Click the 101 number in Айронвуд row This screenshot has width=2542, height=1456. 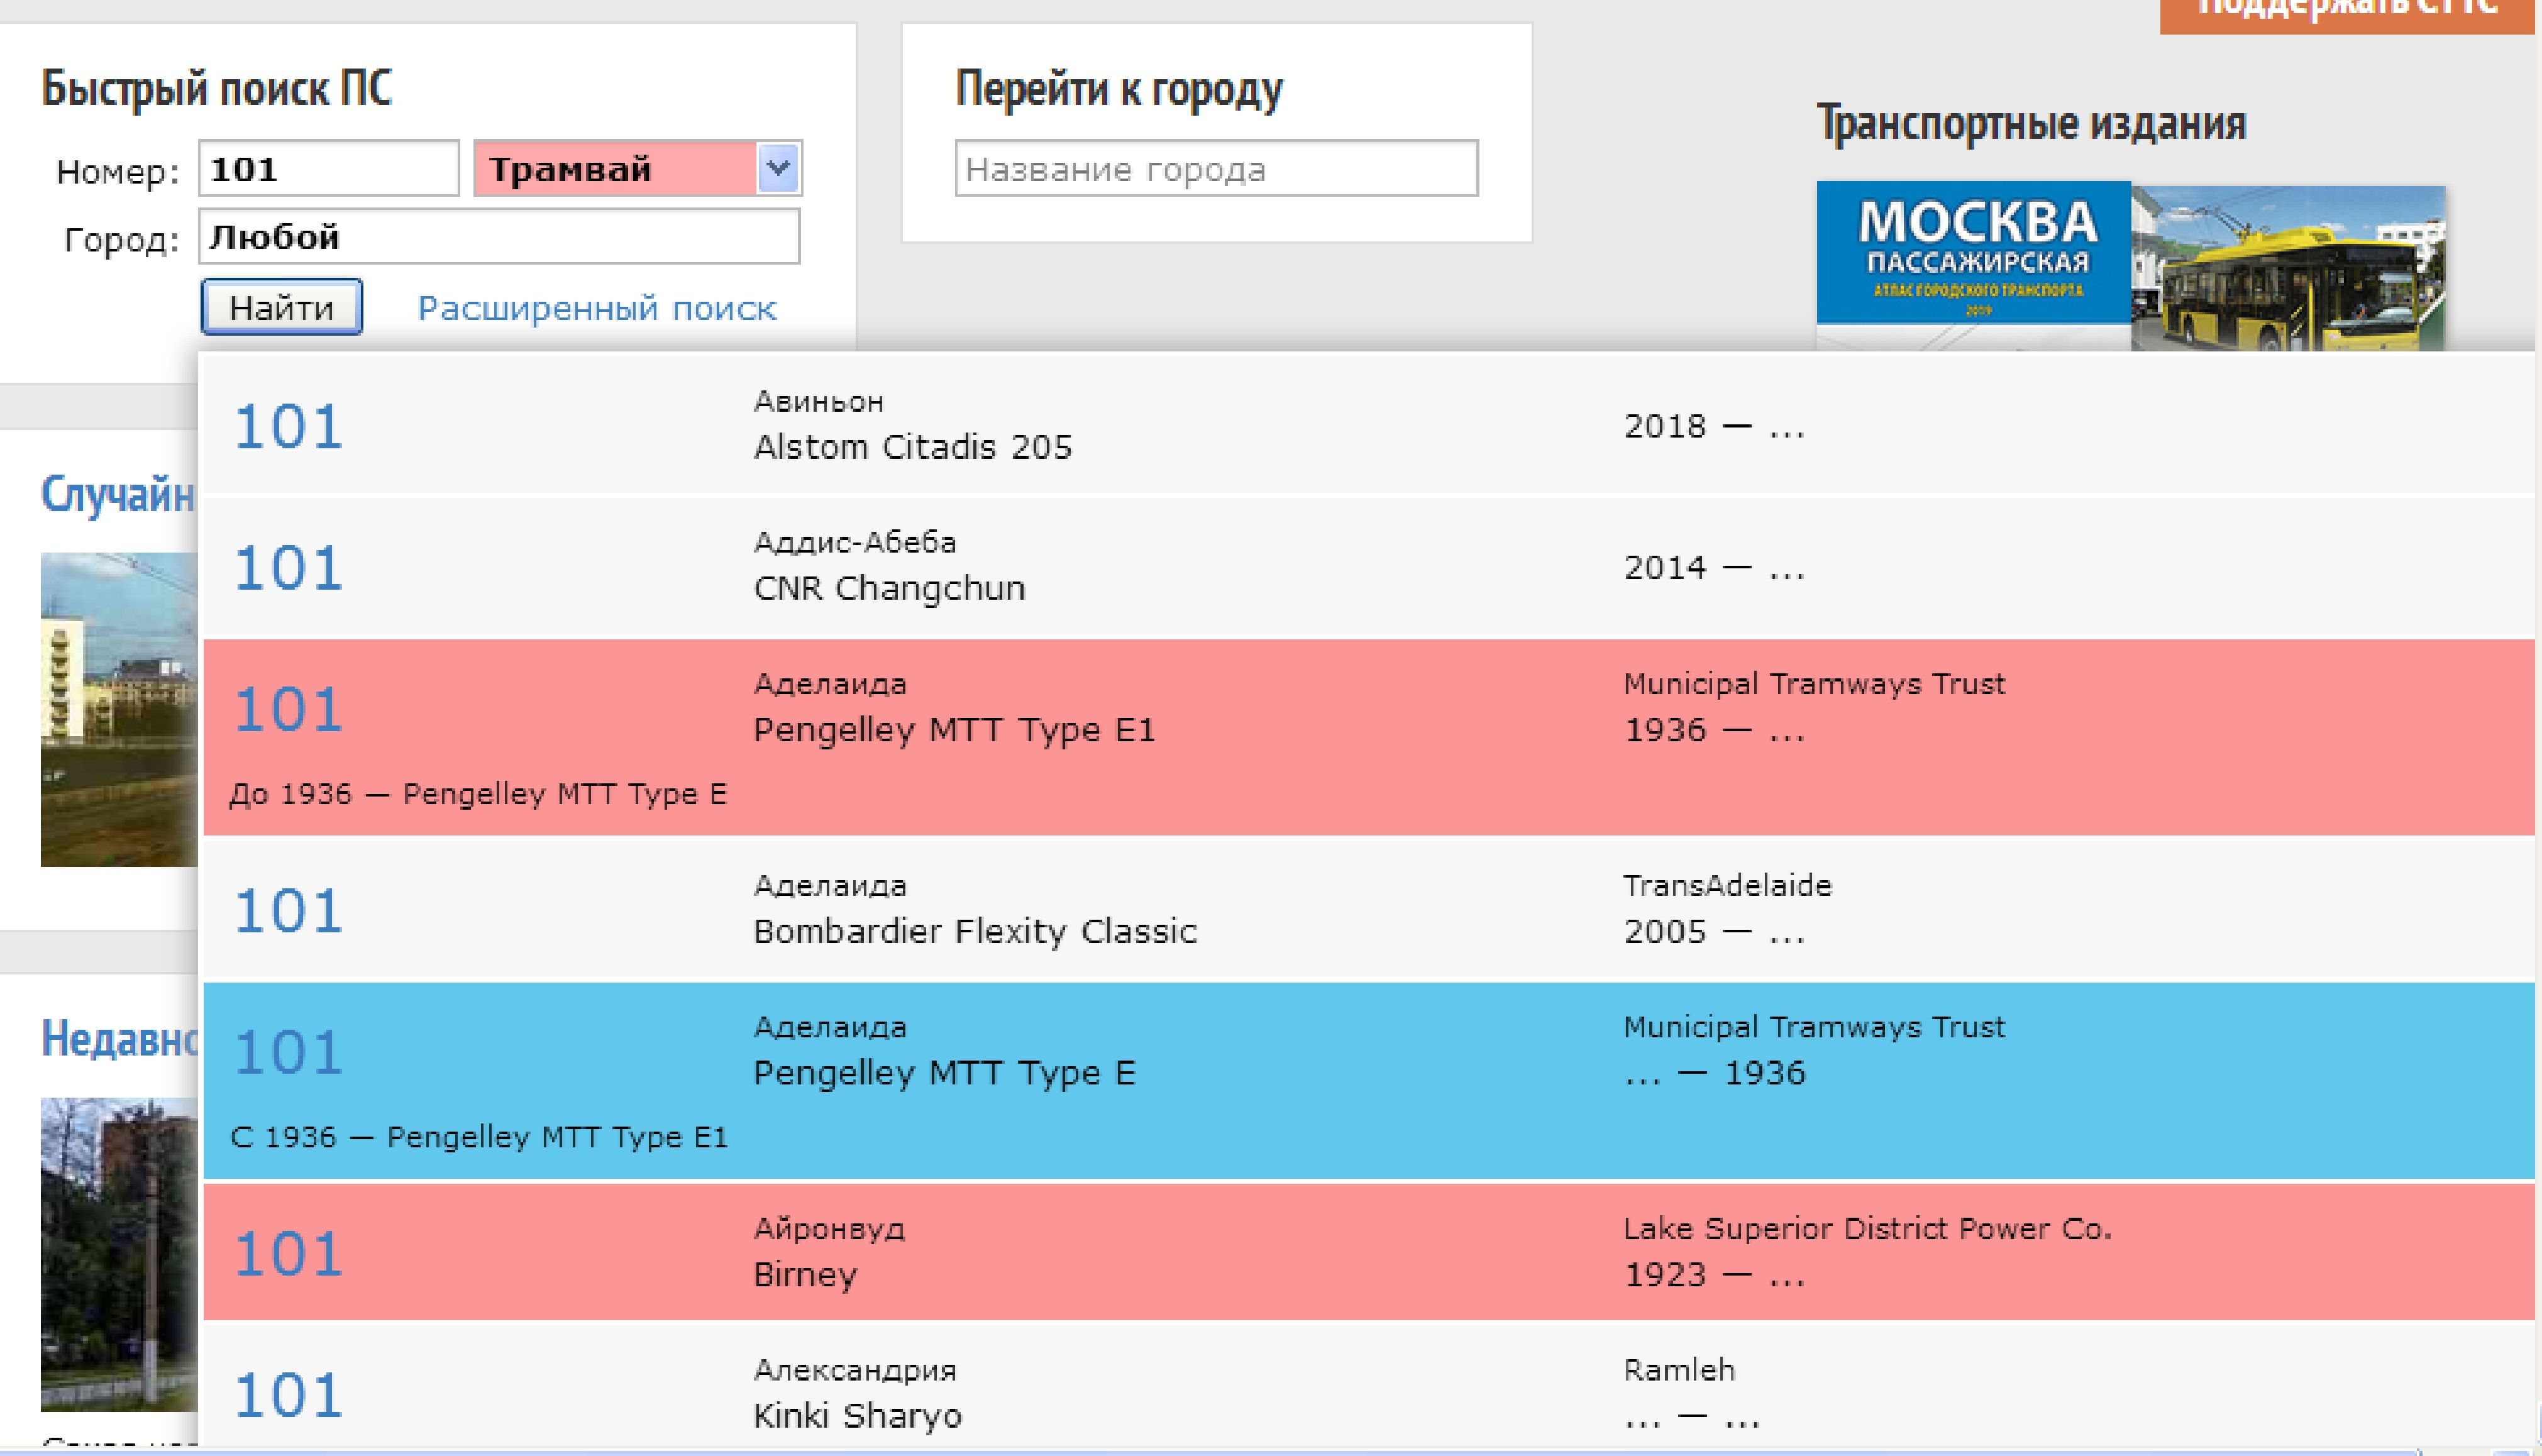pos(288,1254)
